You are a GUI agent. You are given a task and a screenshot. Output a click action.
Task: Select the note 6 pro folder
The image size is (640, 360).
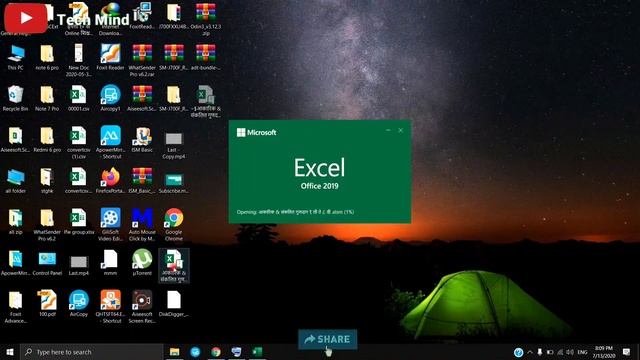click(x=47, y=58)
